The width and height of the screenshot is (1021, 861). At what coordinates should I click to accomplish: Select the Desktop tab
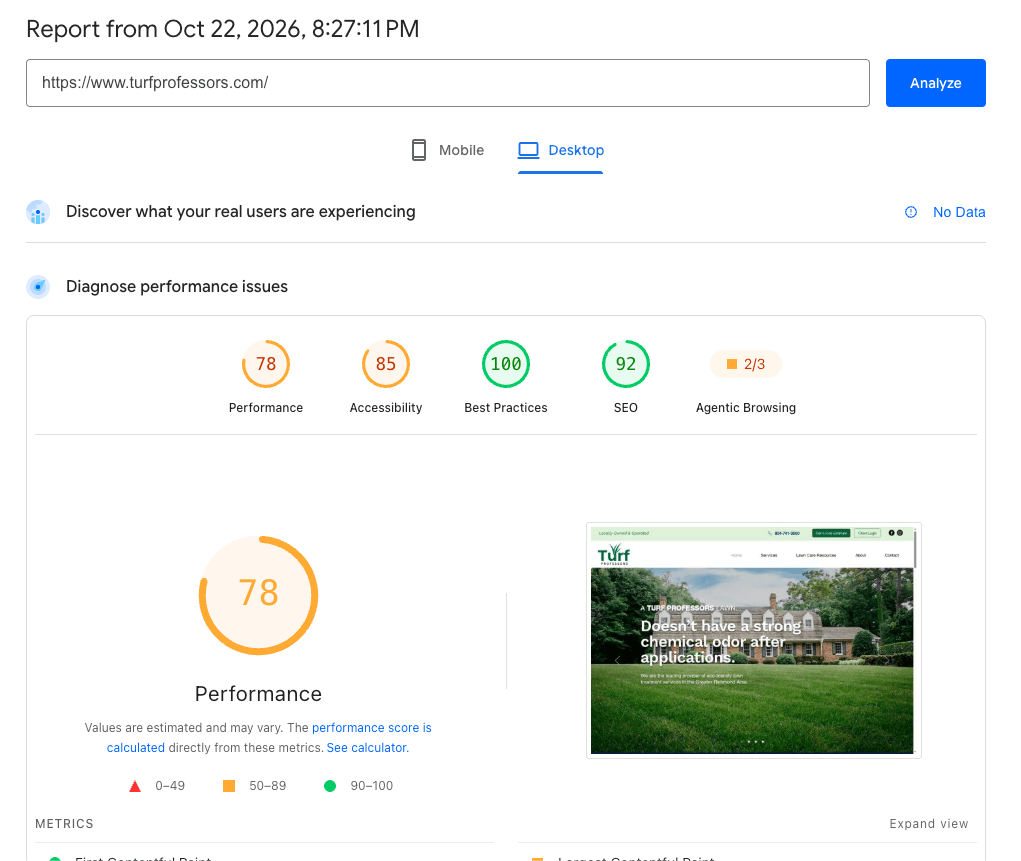(x=561, y=150)
